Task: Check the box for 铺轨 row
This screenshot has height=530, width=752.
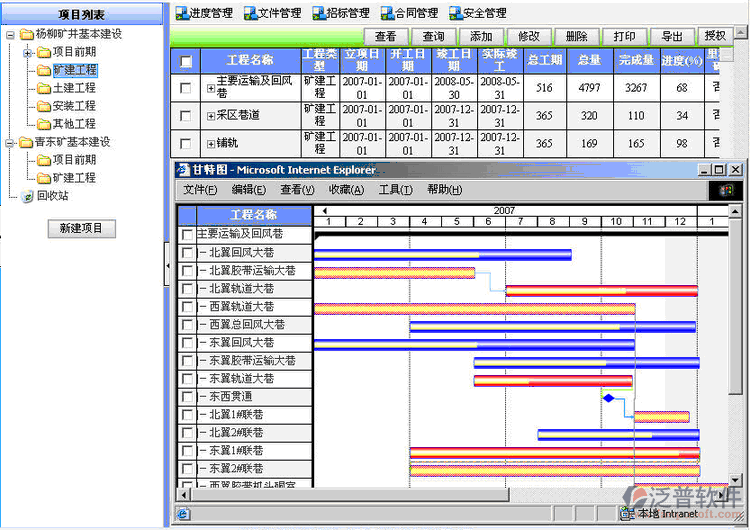Action: coord(185,143)
